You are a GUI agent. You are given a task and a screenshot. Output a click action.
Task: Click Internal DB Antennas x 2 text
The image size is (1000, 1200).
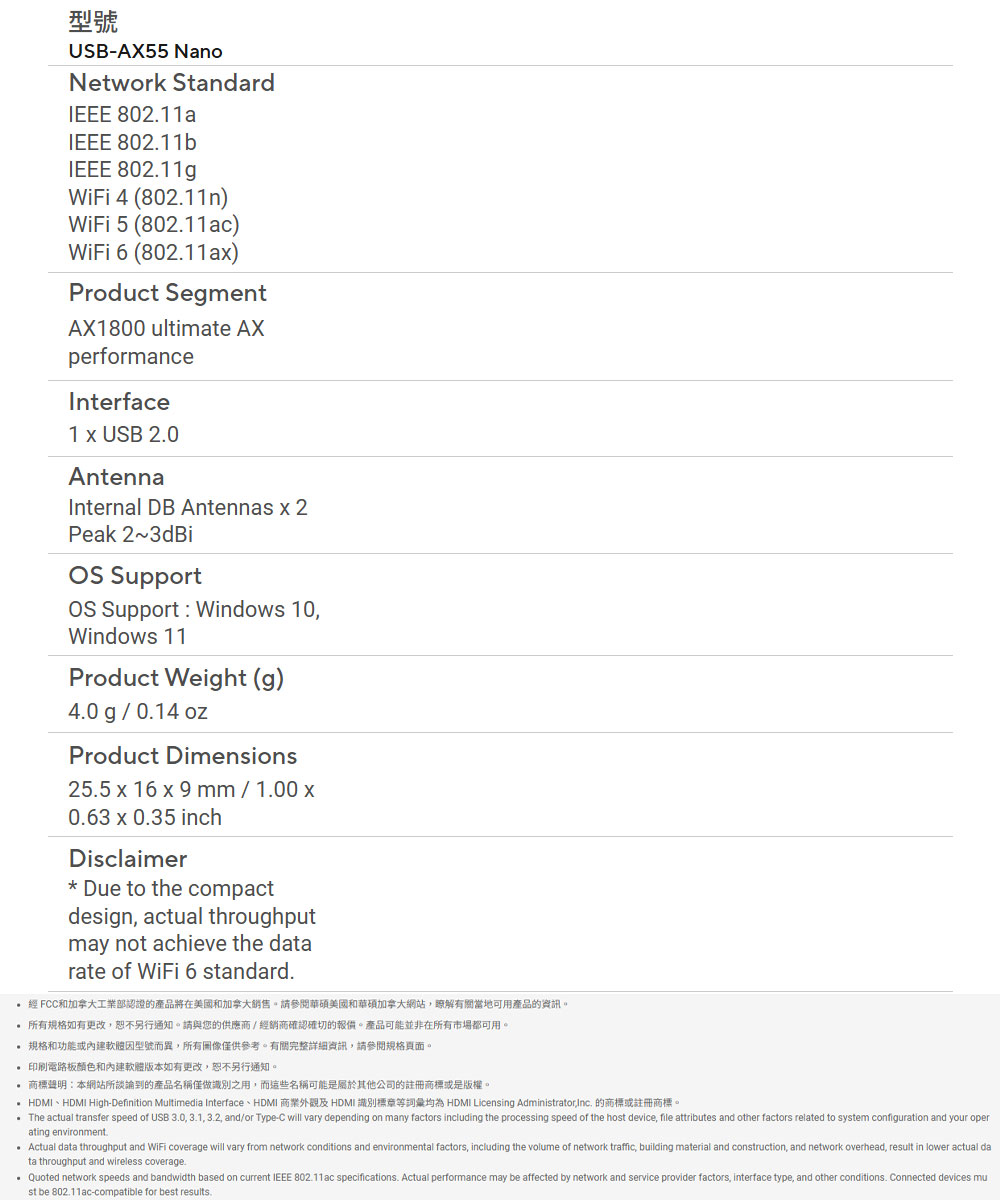pyautogui.click(x=188, y=507)
